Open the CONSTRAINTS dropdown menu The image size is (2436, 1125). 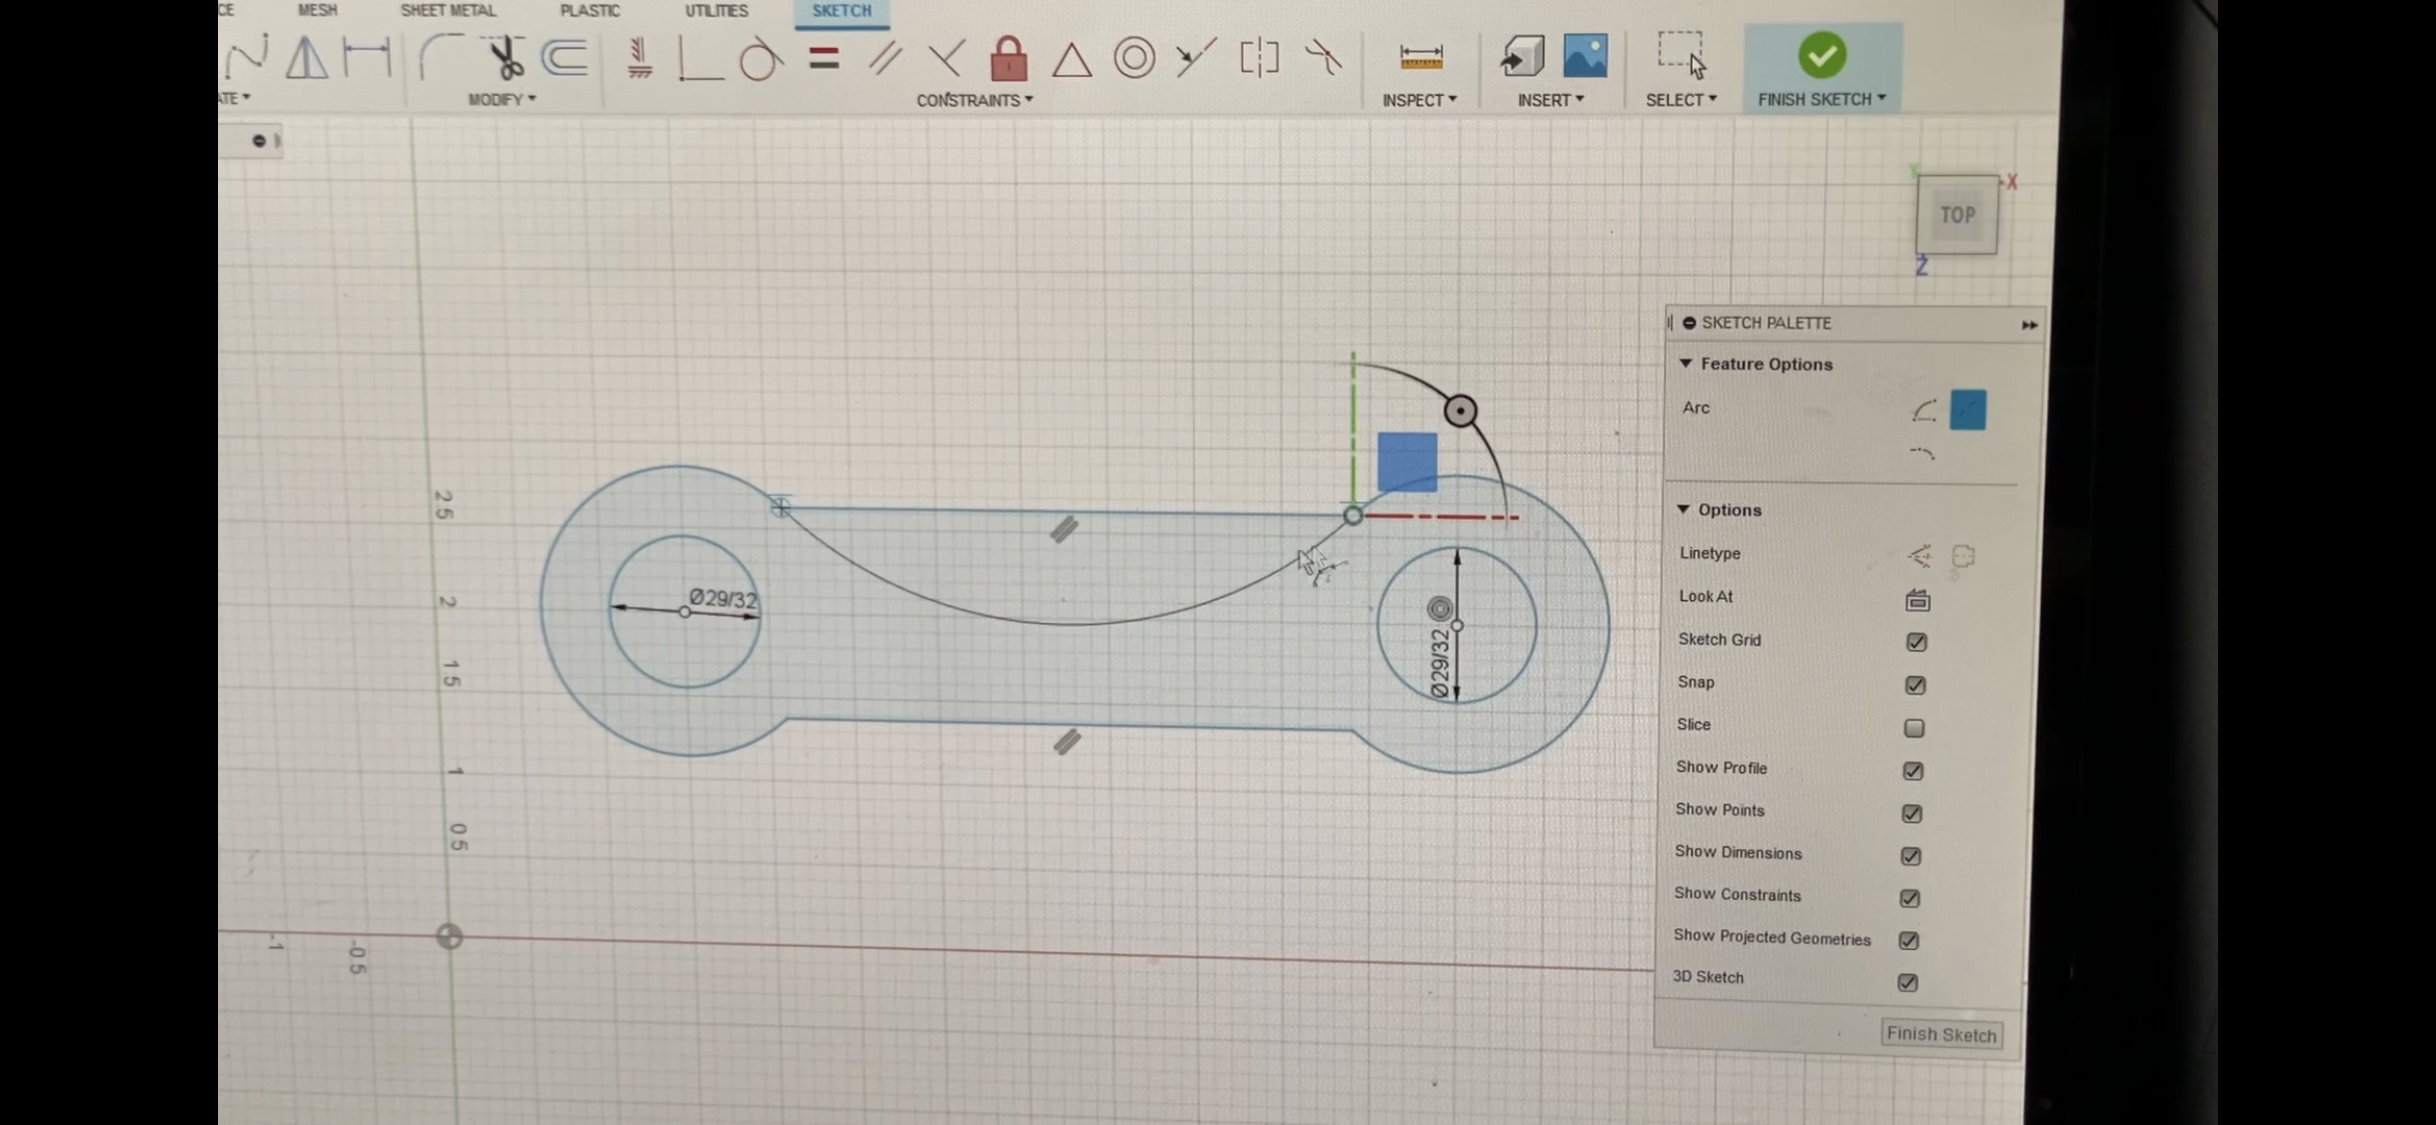coord(974,100)
